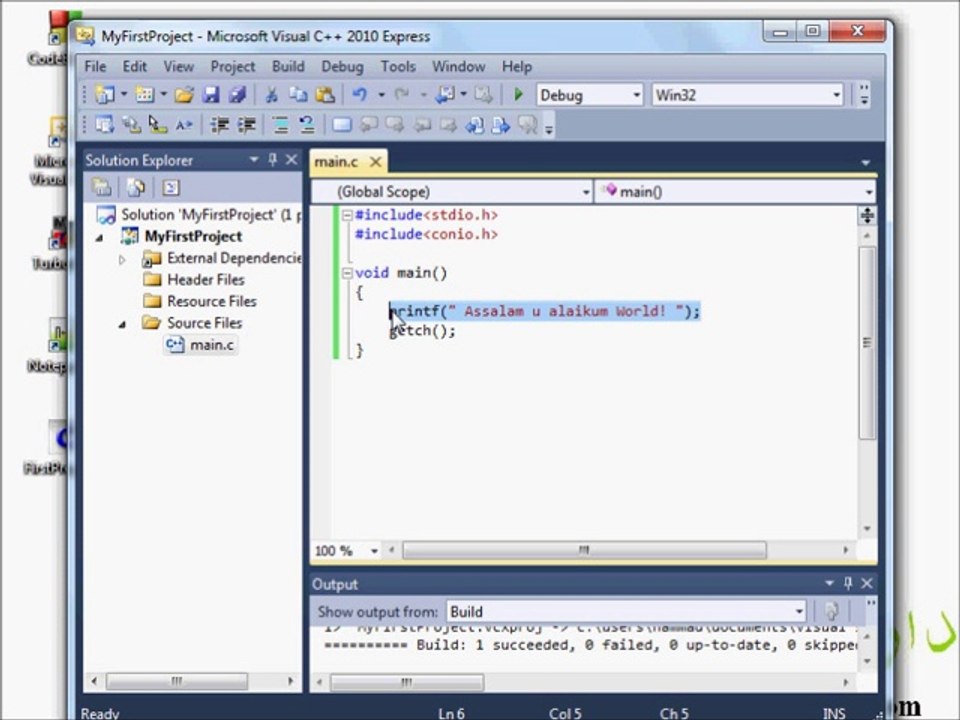Click the Display Word Completion icon

coord(184,125)
